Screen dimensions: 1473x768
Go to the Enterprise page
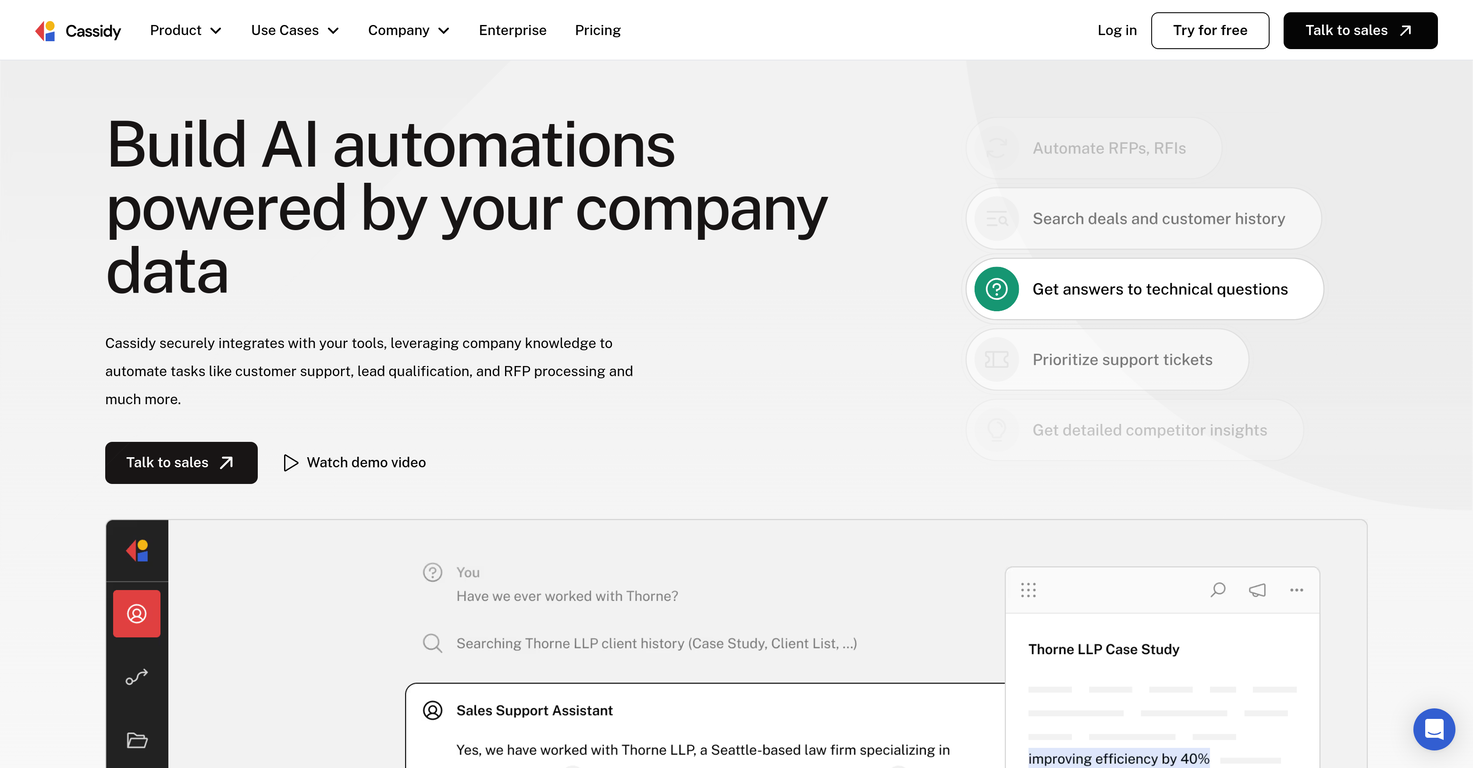(512, 31)
